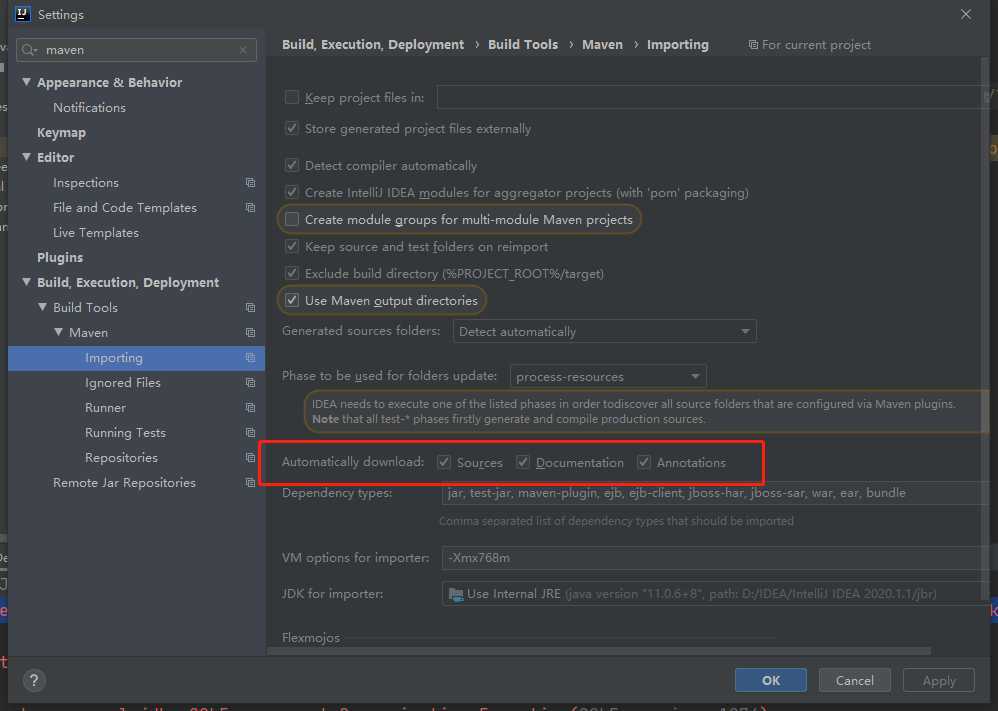
Task: Toggle 'Create IntelliJ IDEA modules for aggregator projects'
Action: pos(292,192)
